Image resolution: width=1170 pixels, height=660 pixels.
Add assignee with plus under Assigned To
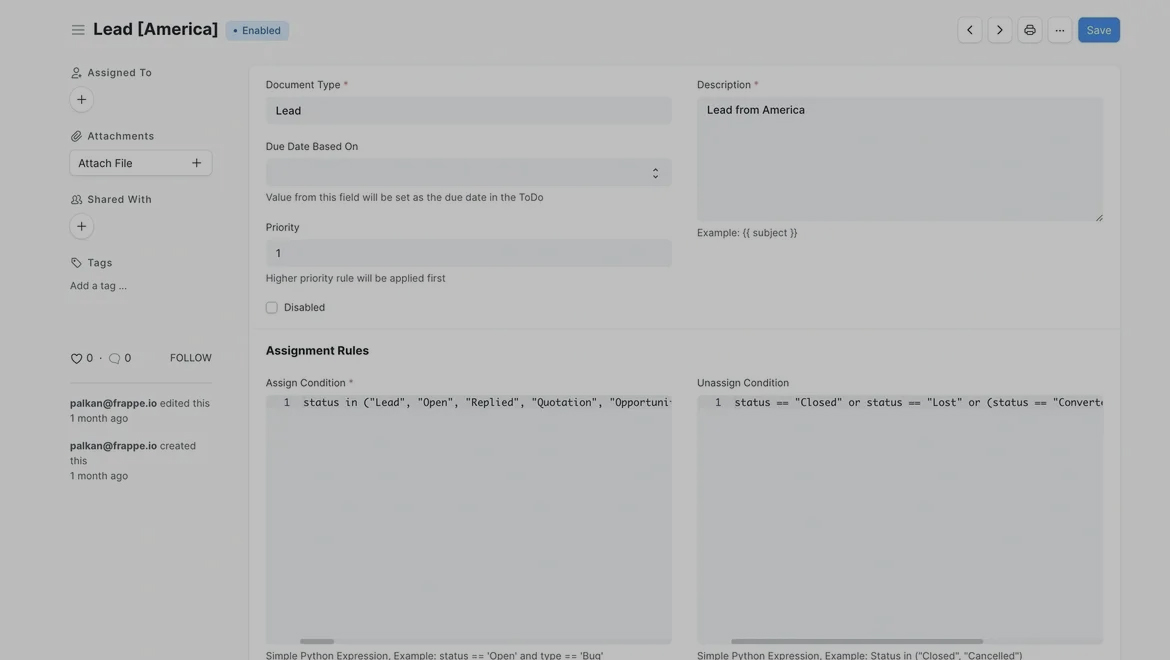pyautogui.click(x=82, y=99)
